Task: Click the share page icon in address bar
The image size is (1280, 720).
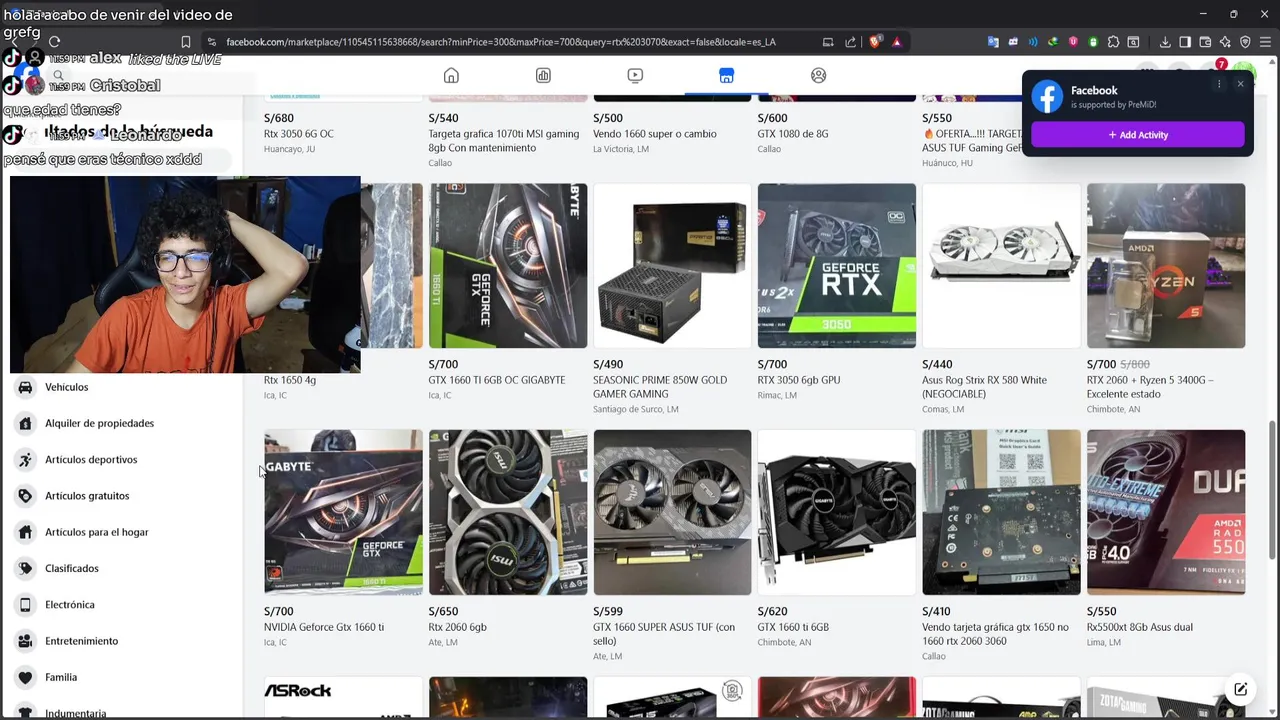Action: 851,42
